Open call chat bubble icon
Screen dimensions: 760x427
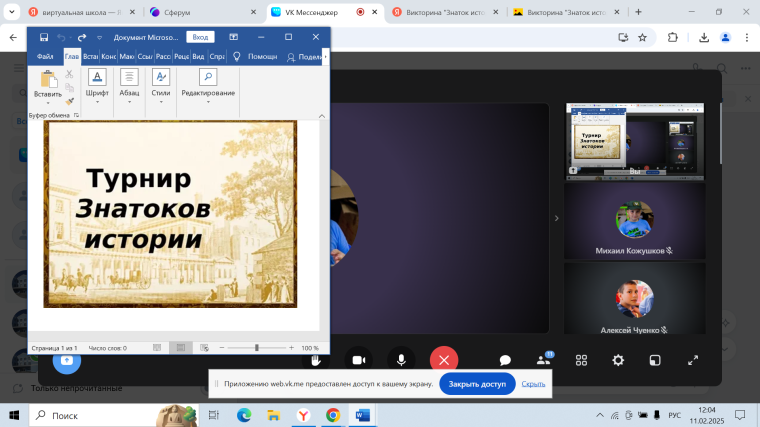505,360
